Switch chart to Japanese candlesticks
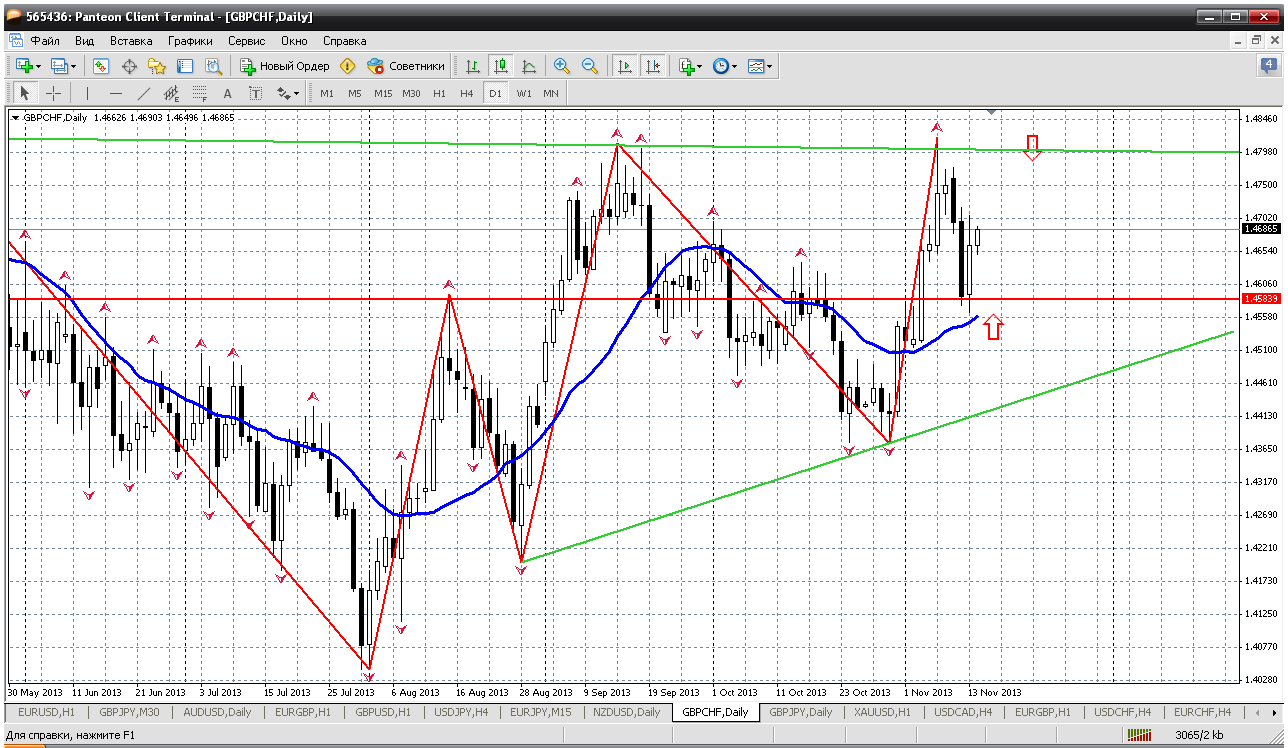Screen dimensions: 1288x748 [501, 66]
